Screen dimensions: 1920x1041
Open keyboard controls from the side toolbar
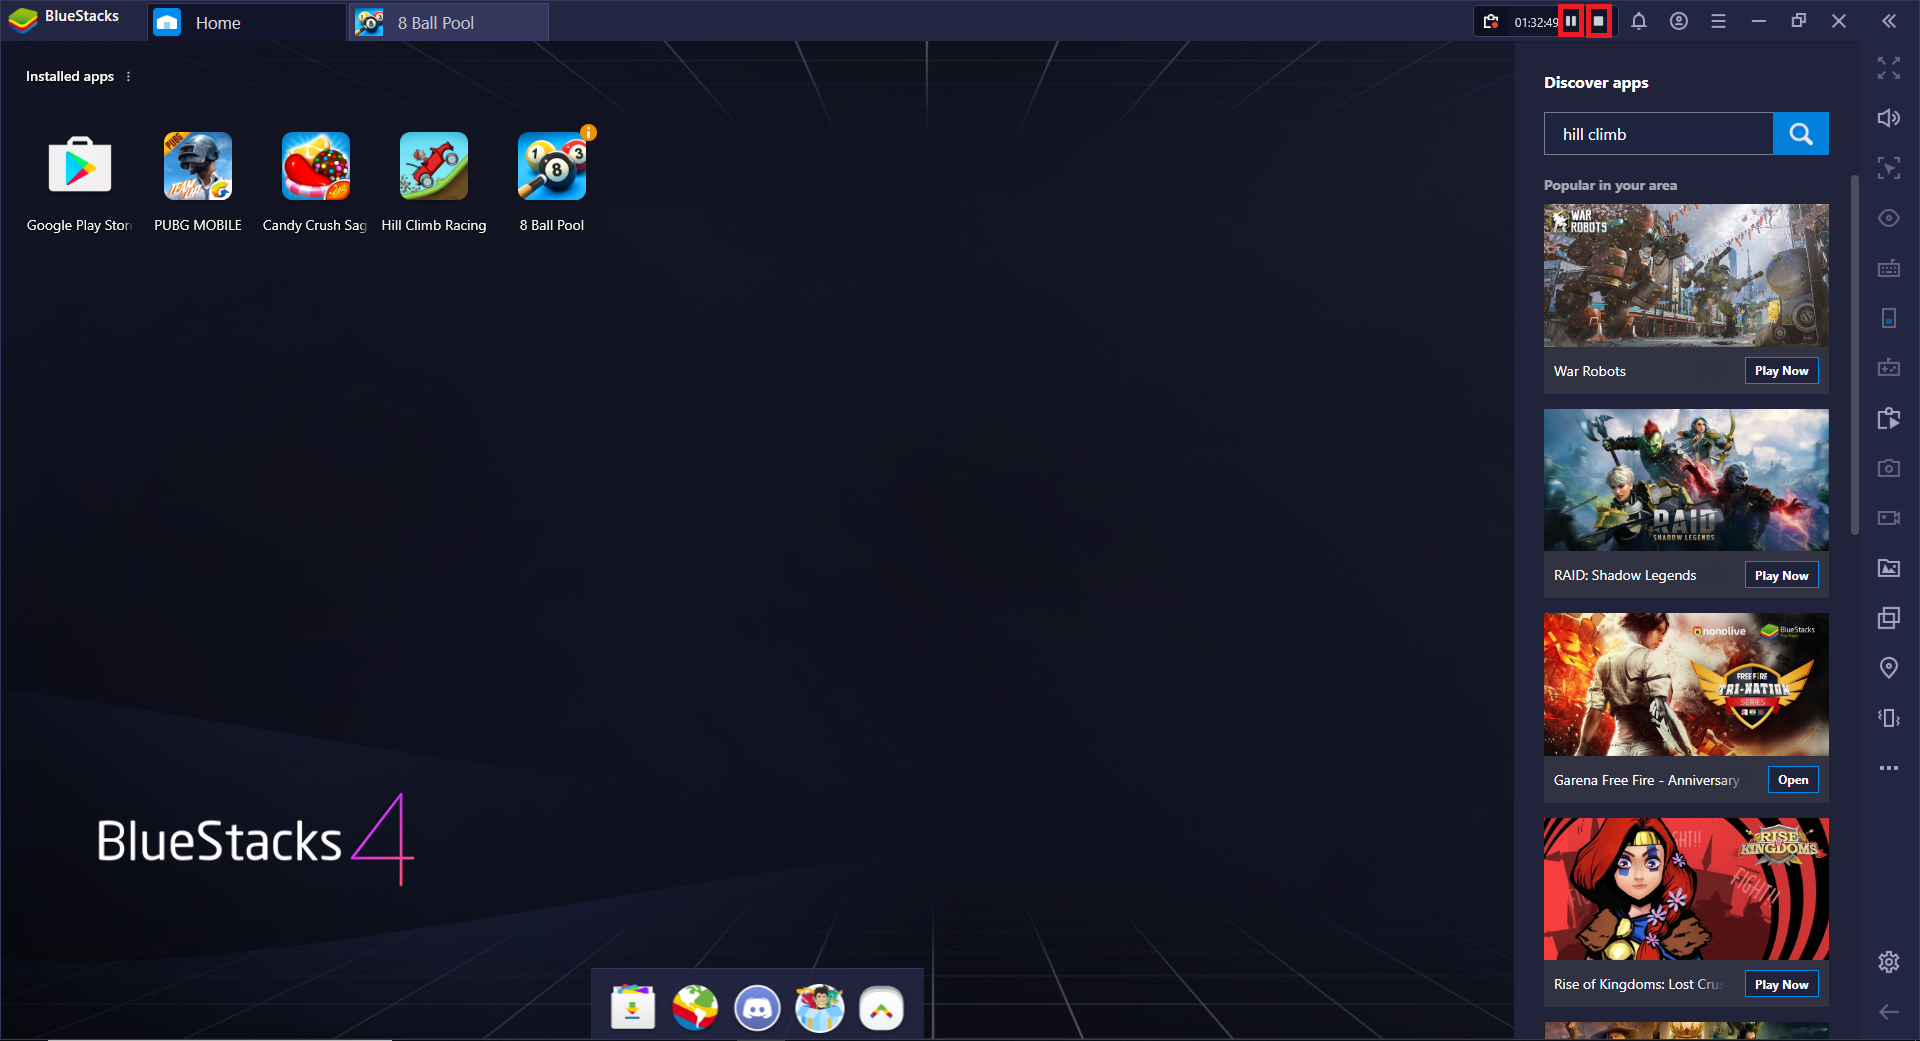coord(1888,268)
